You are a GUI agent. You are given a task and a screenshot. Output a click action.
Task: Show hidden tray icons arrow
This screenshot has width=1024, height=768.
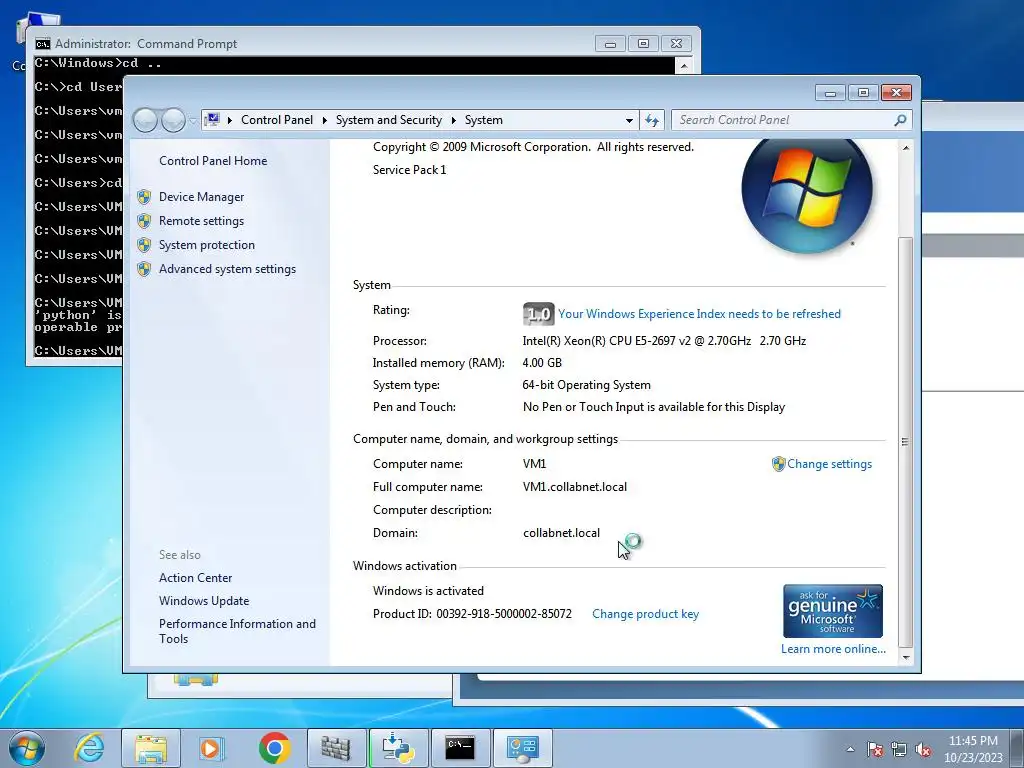pos(850,749)
